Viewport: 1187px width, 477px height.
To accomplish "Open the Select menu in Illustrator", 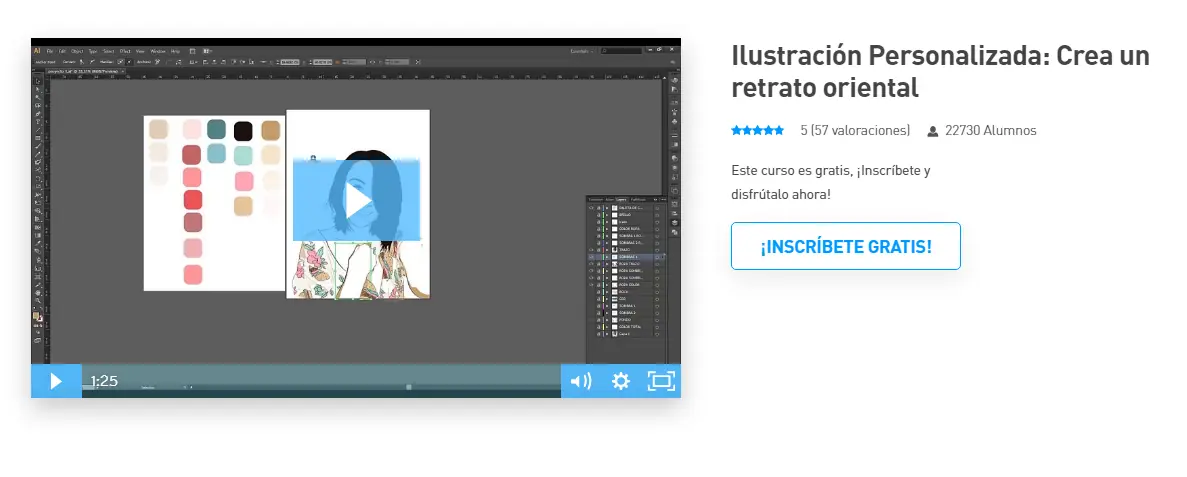I will (109, 51).
